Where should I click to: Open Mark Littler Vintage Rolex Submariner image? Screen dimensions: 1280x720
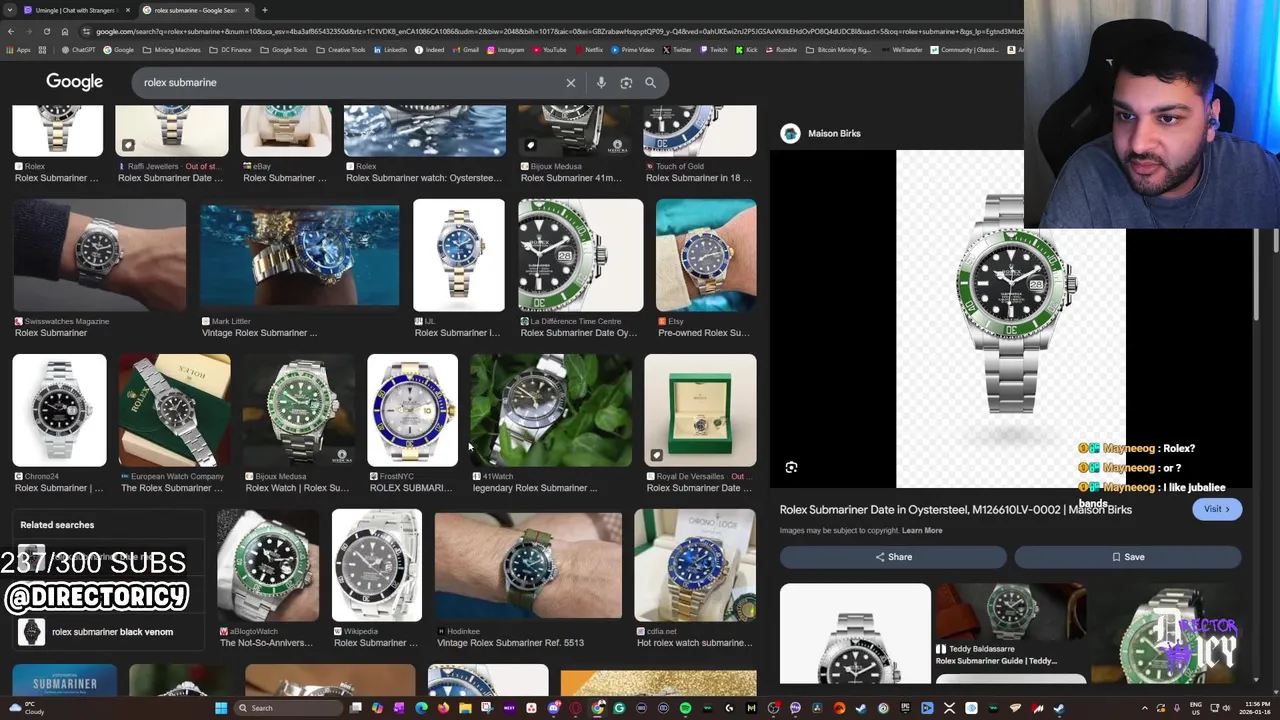pos(299,255)
